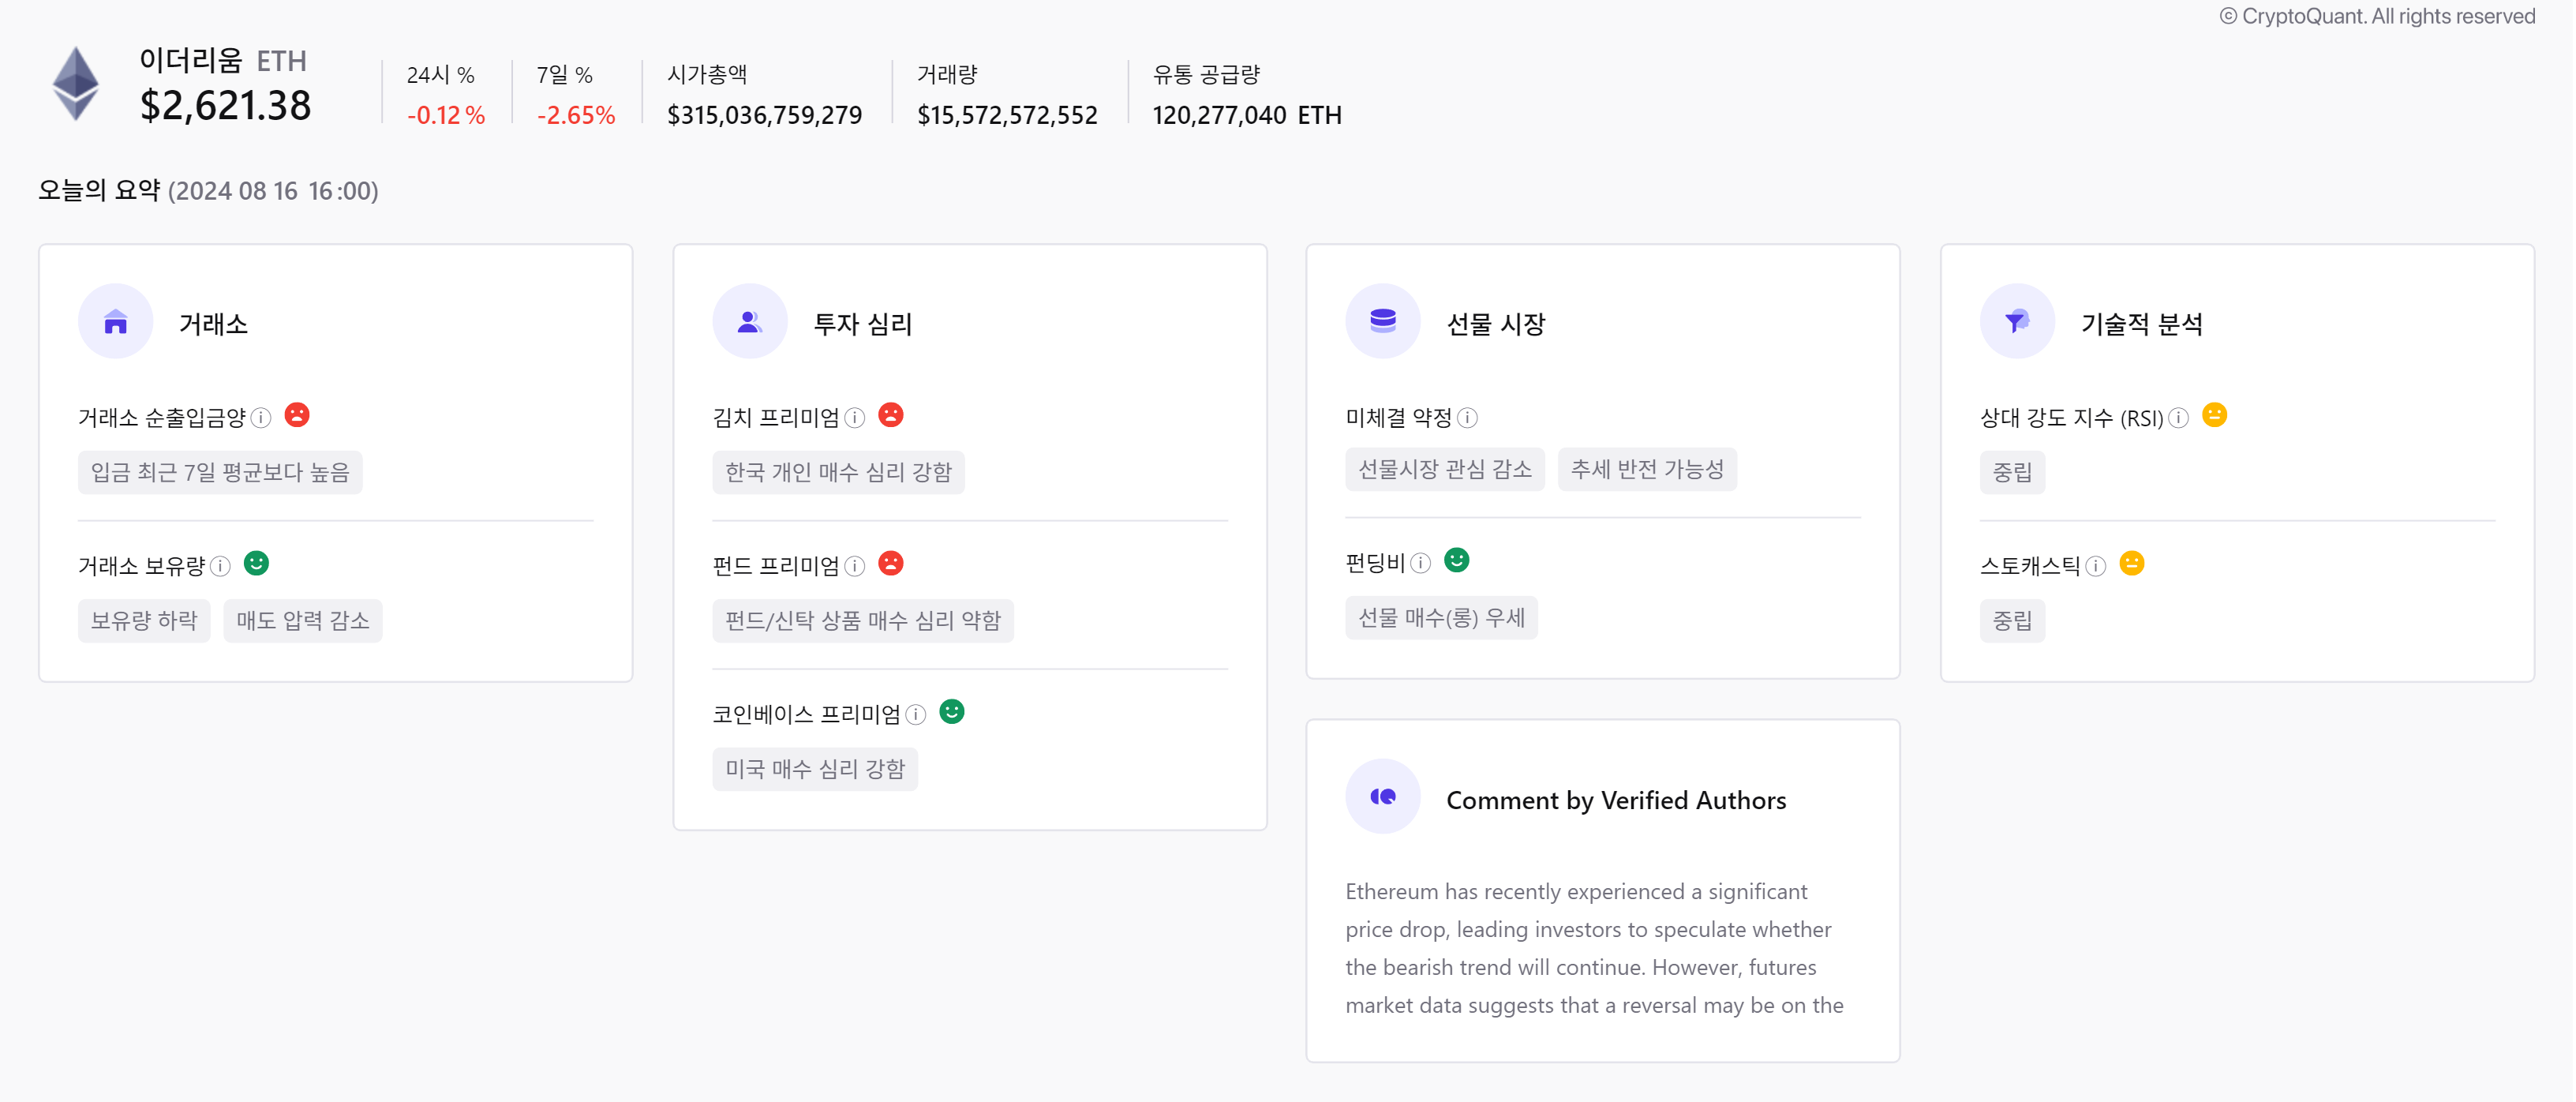Click the 기술적 분석 card heading
This screenshot has height=1102, width=2576.
coord(2142,324)
